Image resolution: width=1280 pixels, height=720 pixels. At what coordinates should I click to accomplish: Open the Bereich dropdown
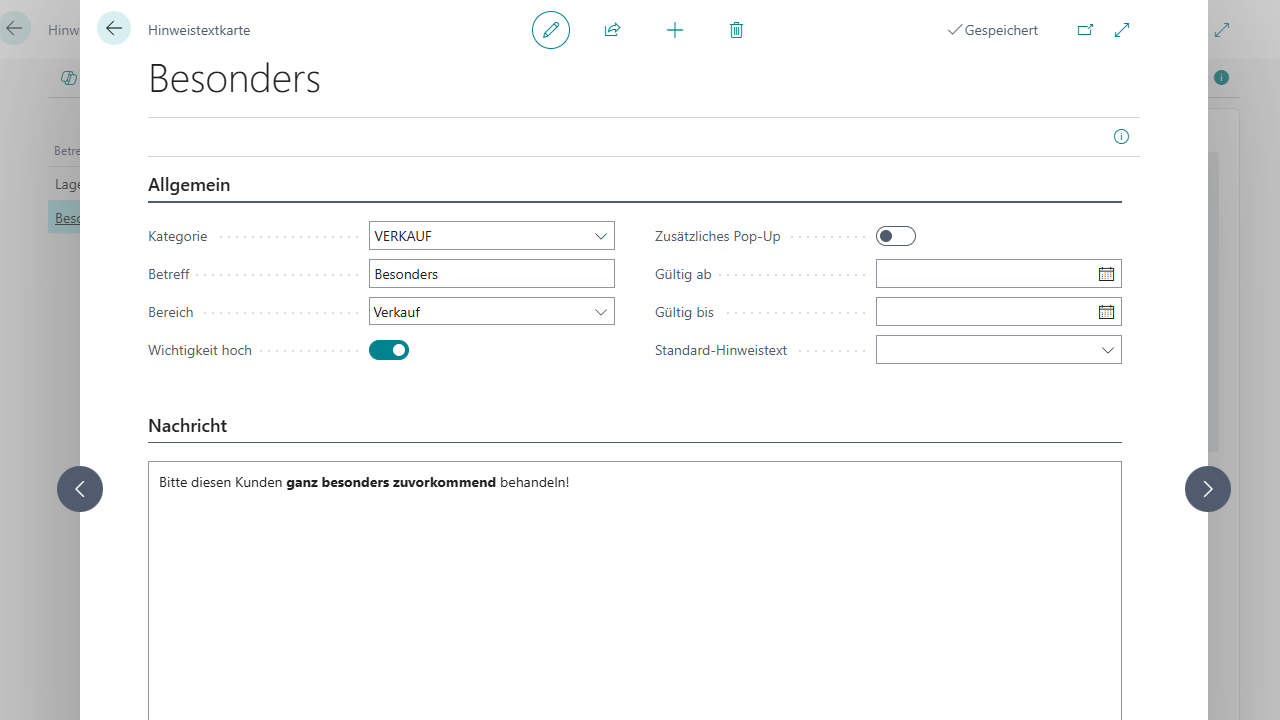point(600,312)
